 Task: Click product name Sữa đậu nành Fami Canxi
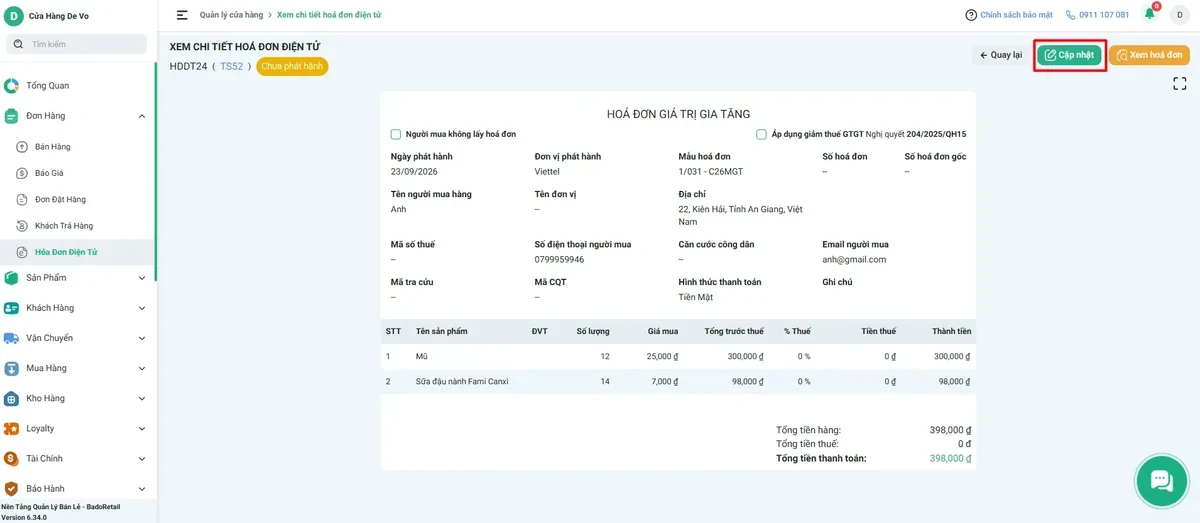462,381
